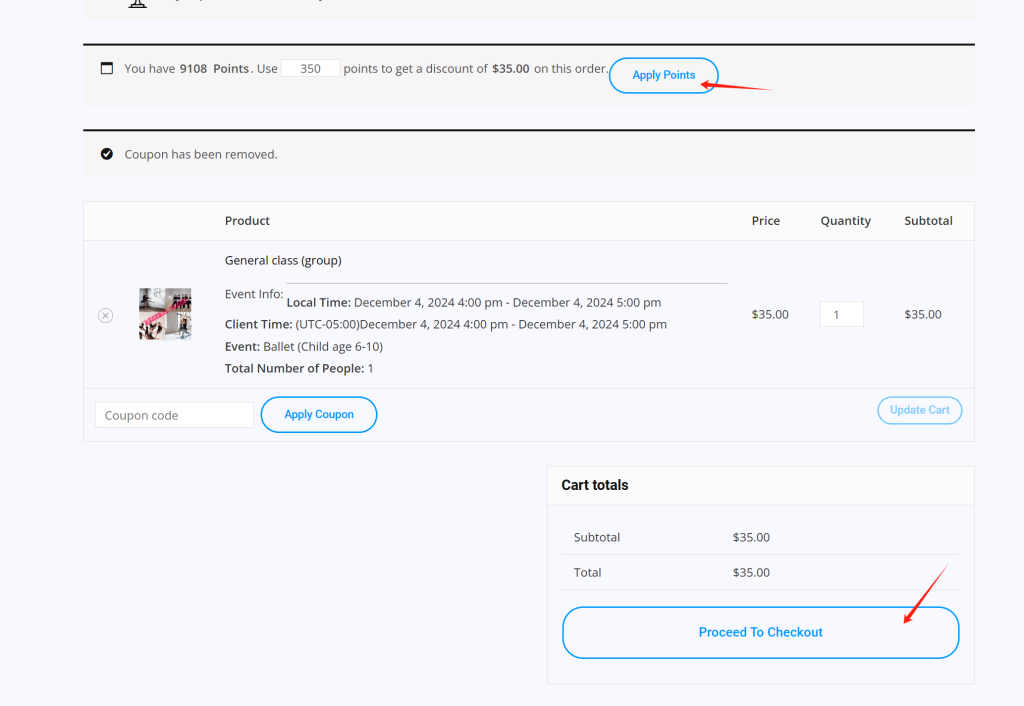Focus the points amount field showing 350
The height and width of the screenshot is (706, 1024).
pos(310,69)
